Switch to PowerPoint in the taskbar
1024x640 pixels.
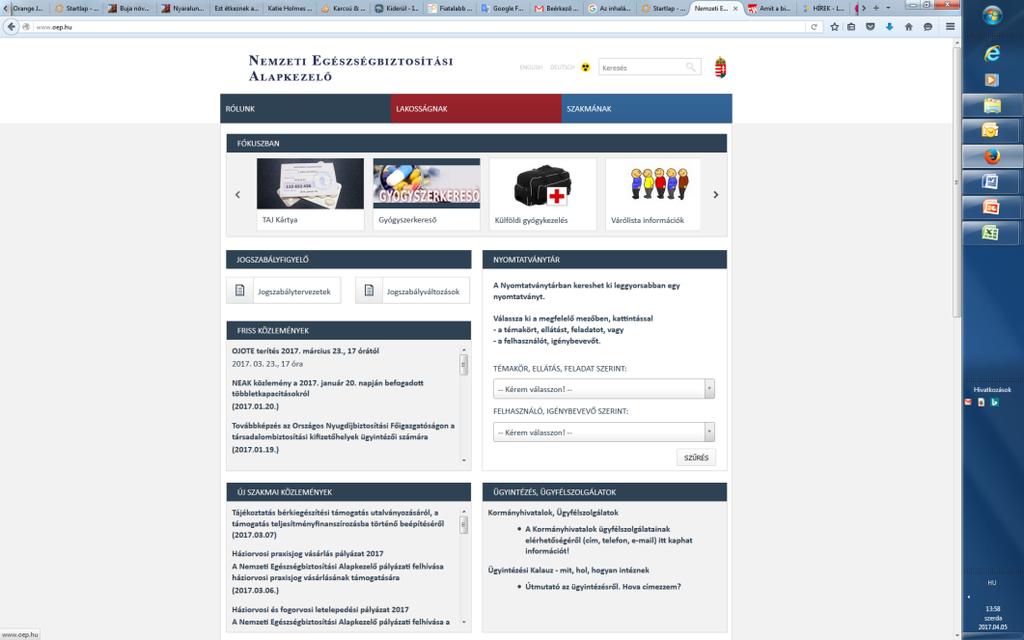click(991, 208)
